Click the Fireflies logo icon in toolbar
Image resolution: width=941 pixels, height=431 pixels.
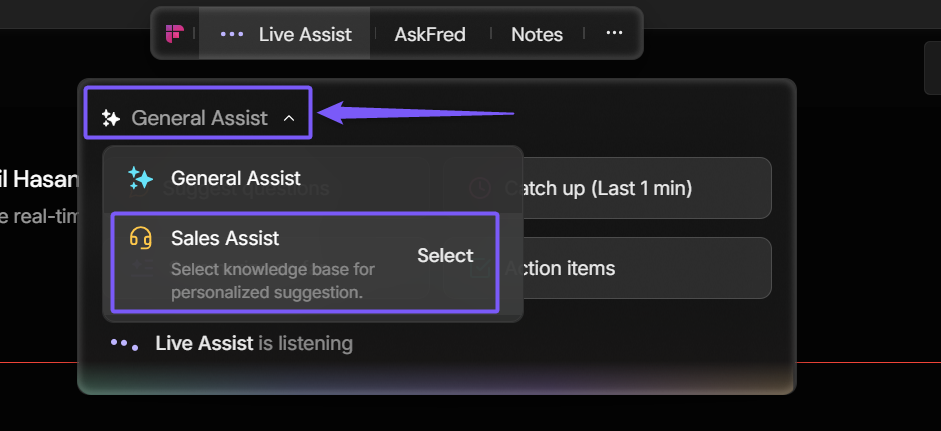pyautogui.click(x=175, y=34)
